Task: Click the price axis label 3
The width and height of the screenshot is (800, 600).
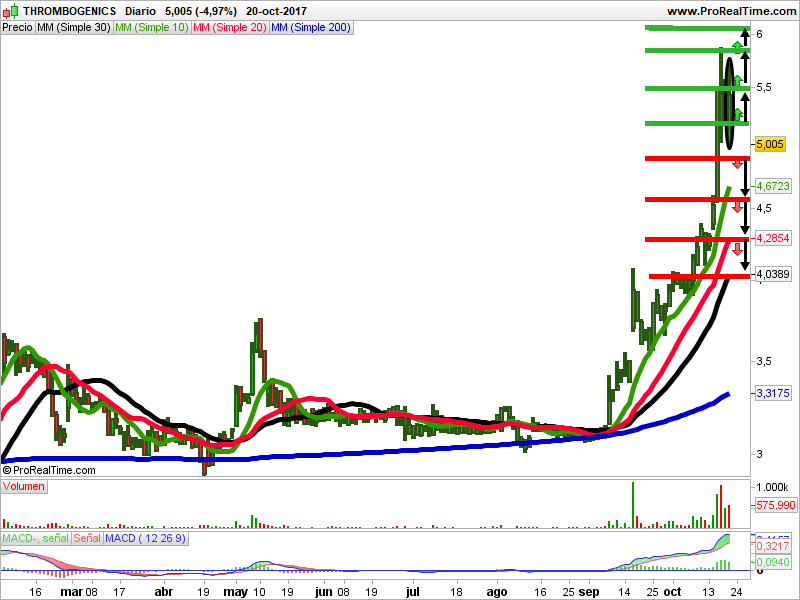Action: pos(760,454)
